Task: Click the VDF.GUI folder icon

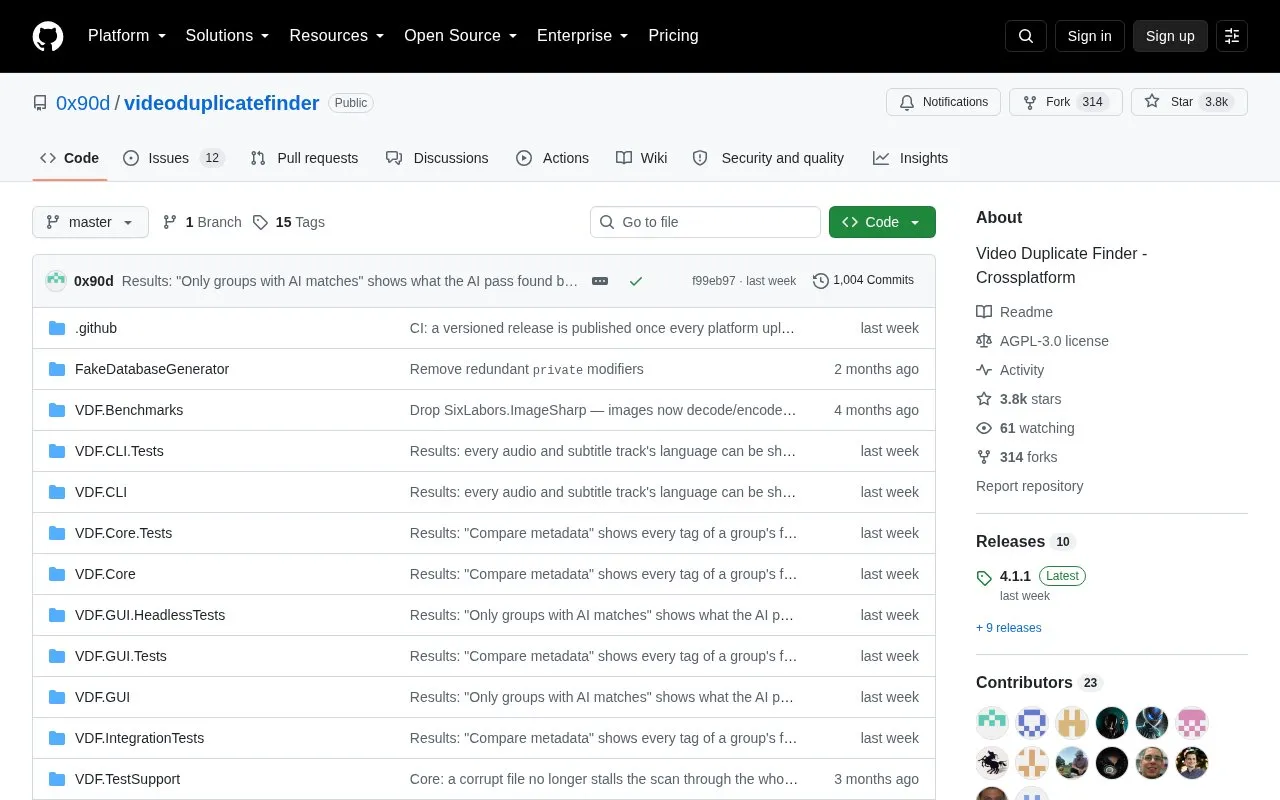Action: point(57,697)
